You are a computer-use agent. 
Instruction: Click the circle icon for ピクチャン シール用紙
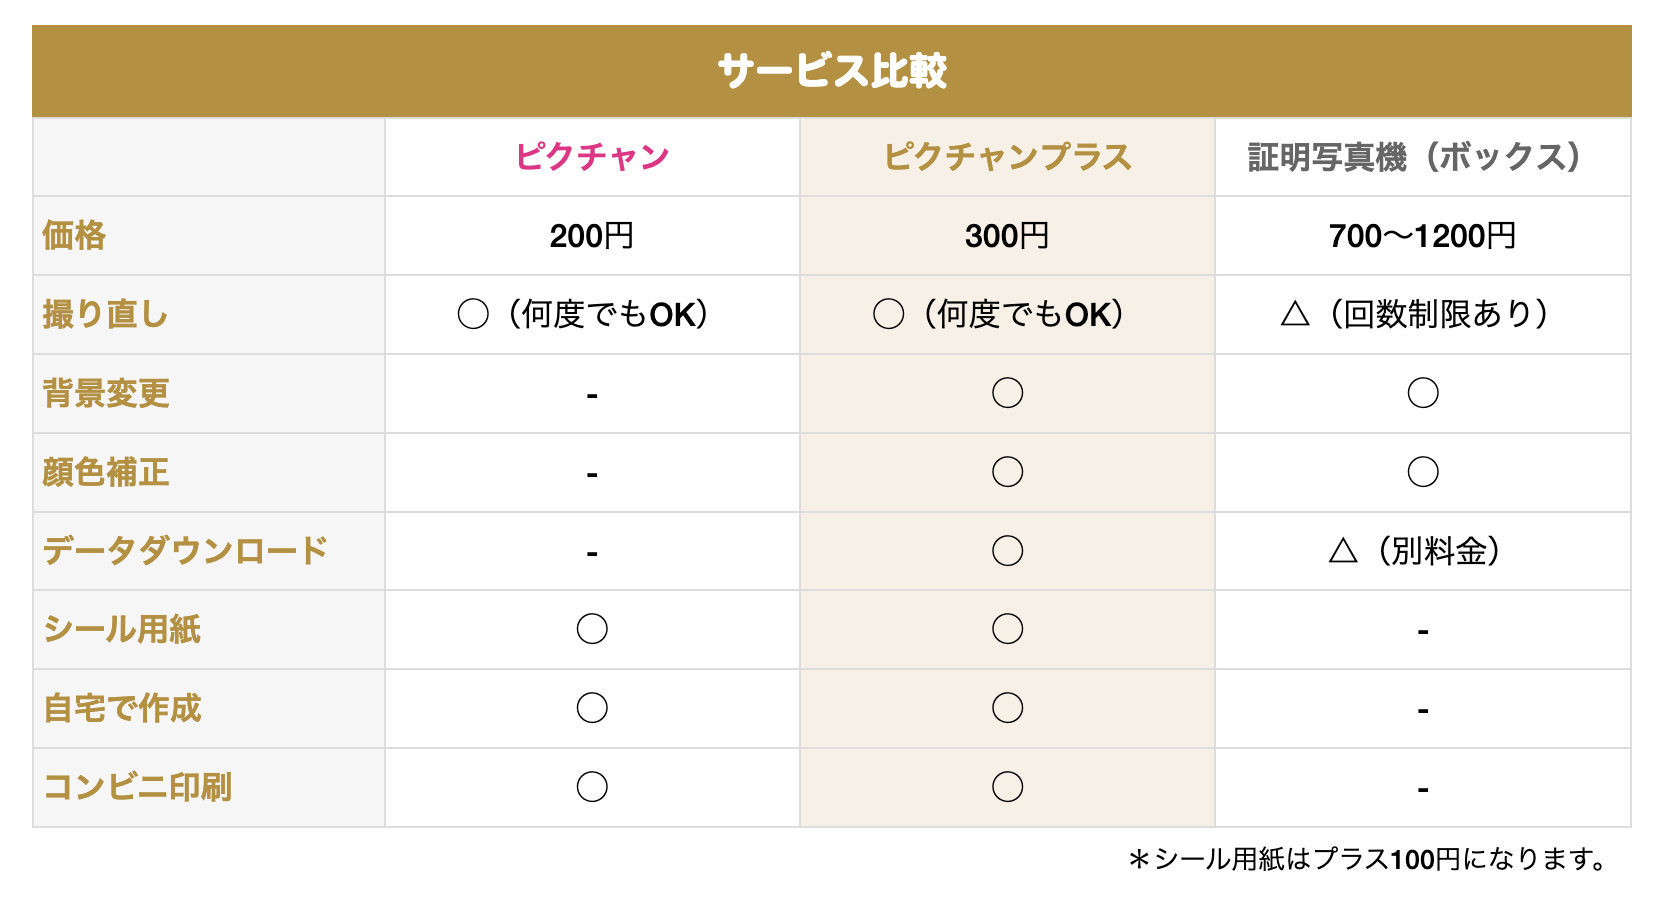(592, 629)
